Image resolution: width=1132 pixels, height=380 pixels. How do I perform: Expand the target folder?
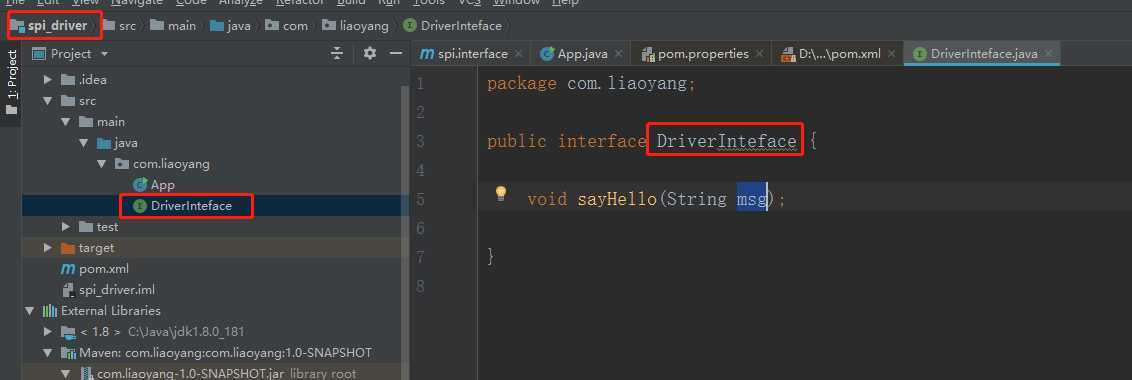[48, 248]
